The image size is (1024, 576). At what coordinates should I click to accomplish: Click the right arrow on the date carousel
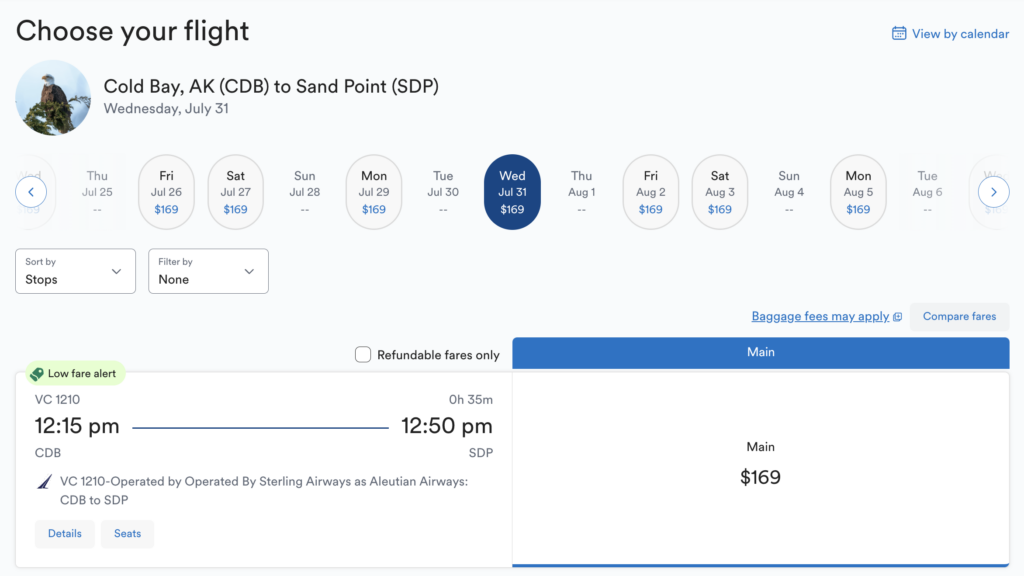993,191
